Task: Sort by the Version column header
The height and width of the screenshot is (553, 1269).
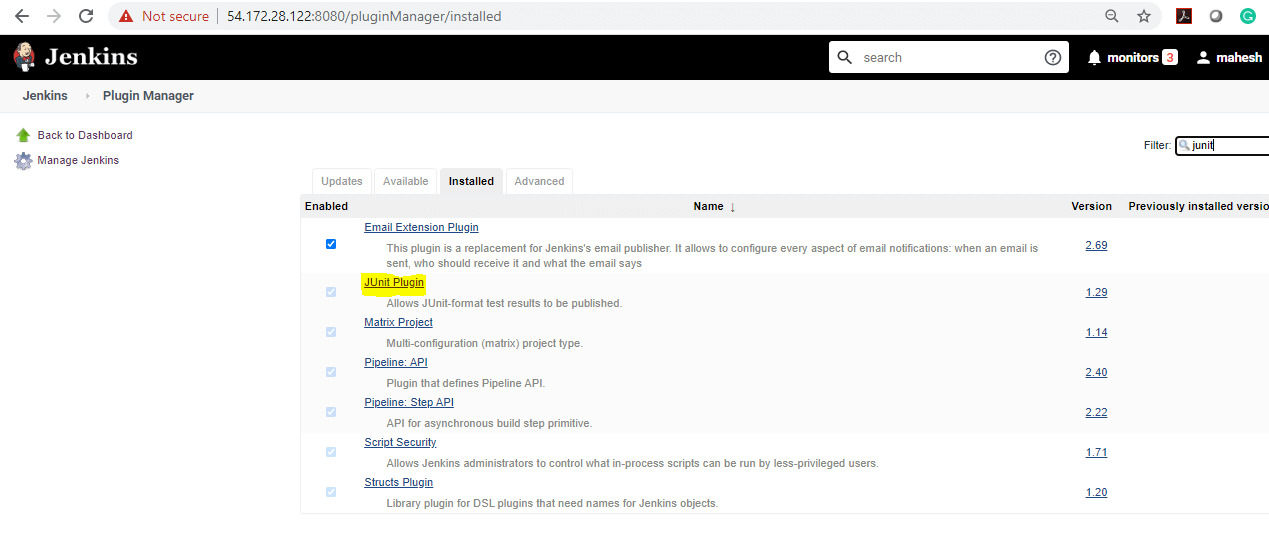Action: pyautogui.click(x=1091, y=206)
